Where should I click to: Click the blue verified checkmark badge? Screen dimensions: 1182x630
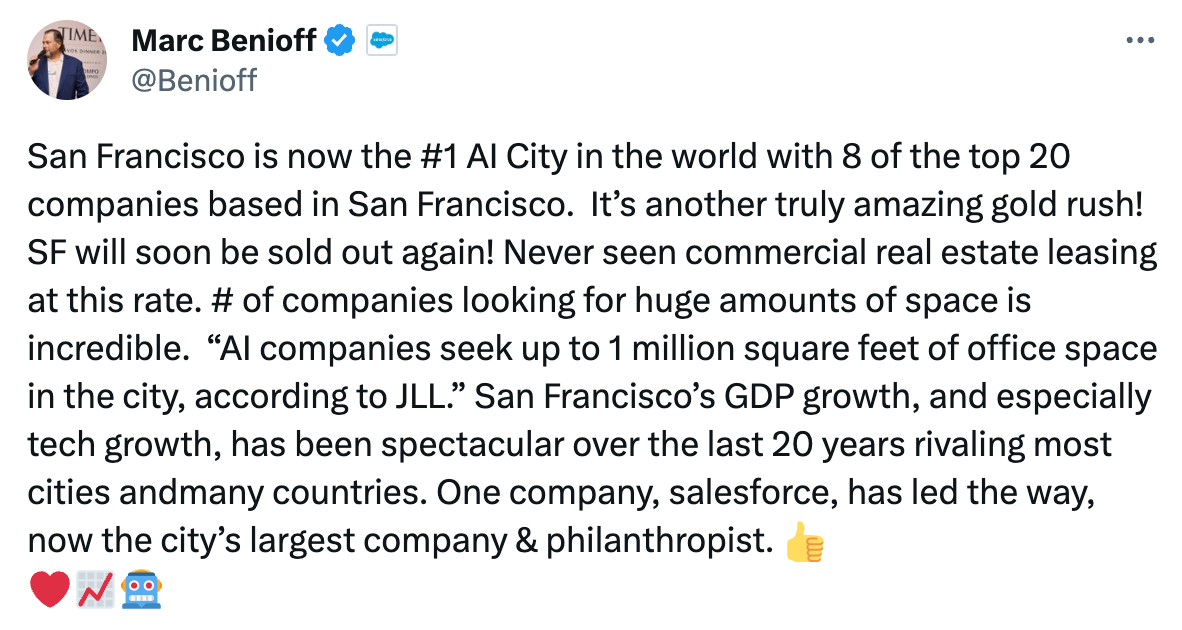pyautogui.click(x=339, y=40)
